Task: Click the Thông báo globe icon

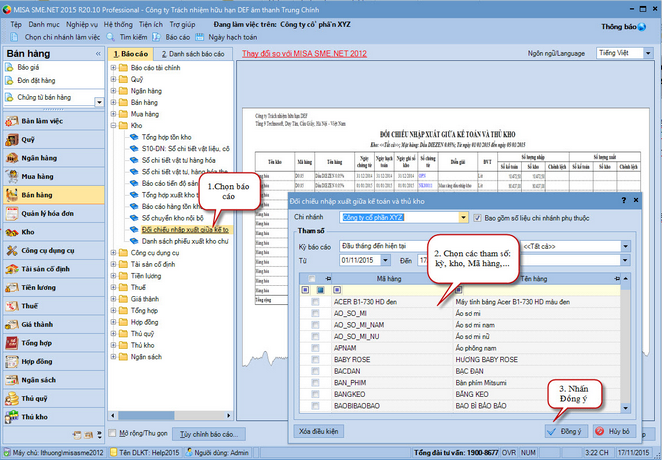Action: [642, 27]
